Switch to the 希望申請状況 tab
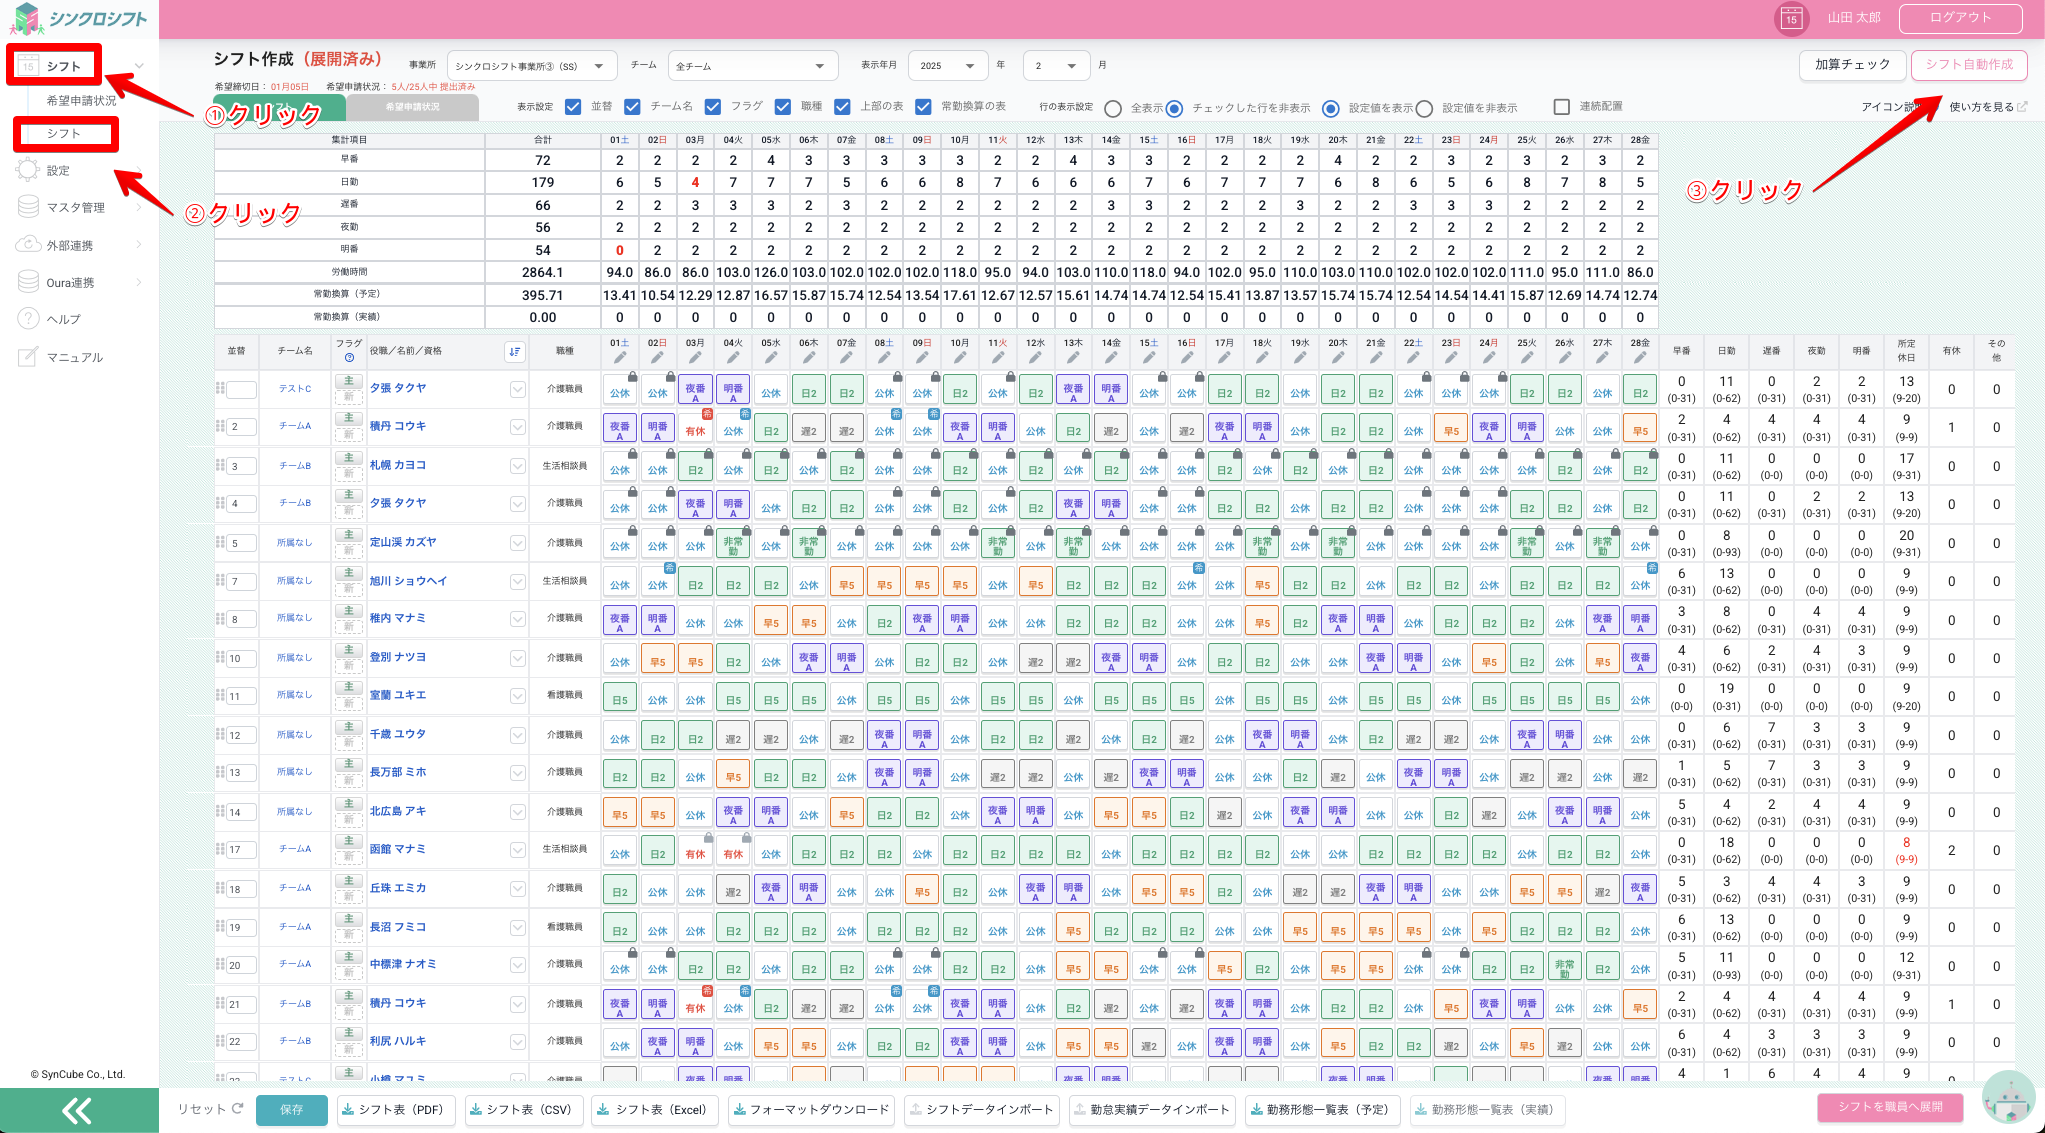This screenshot has height=1133, width=2045. [412, 107]
